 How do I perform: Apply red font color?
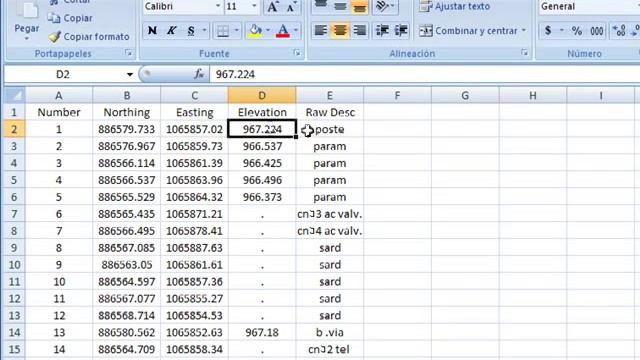tap(283, 31)
